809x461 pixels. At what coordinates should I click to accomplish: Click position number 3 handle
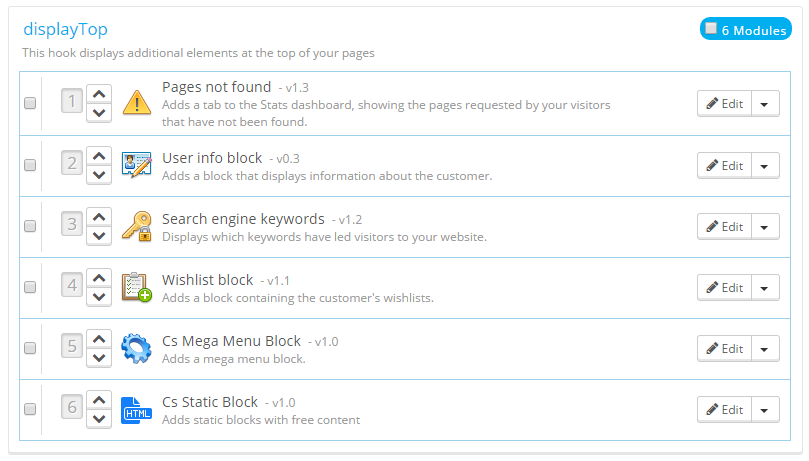71,225
